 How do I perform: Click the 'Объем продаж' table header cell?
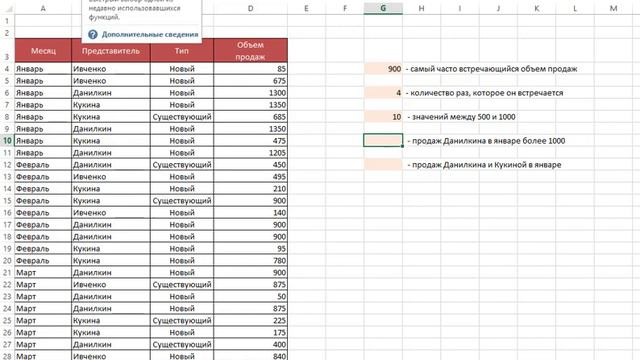250,51
